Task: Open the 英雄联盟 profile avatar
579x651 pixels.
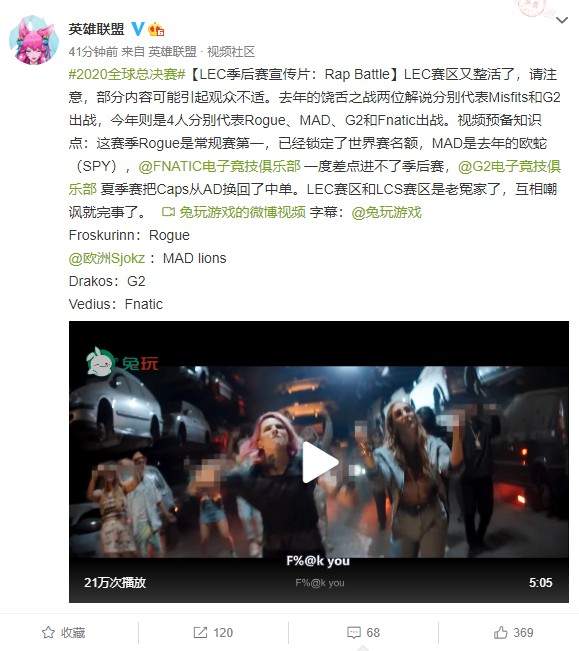Action: point(34,40)
